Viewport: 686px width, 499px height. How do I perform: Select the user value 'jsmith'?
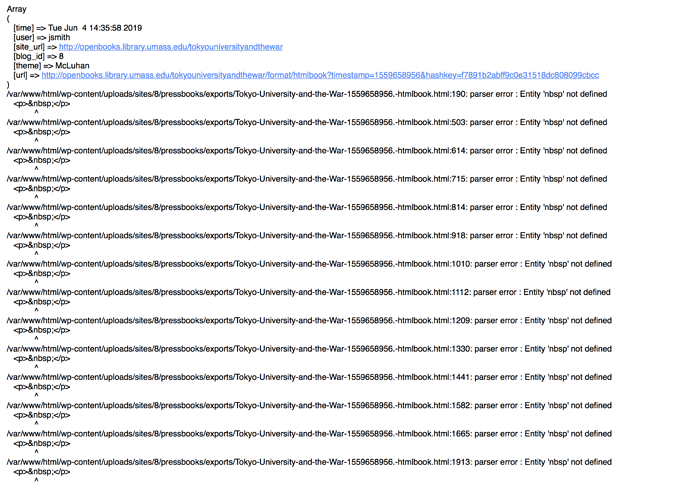[59, 38]
